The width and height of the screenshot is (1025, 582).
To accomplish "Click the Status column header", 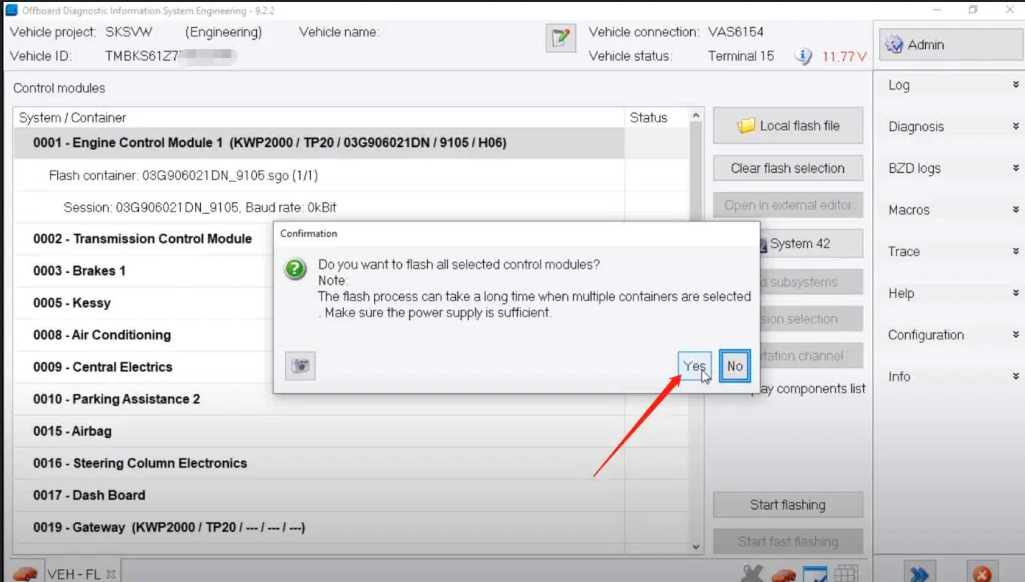I will (x=656, y=118).
